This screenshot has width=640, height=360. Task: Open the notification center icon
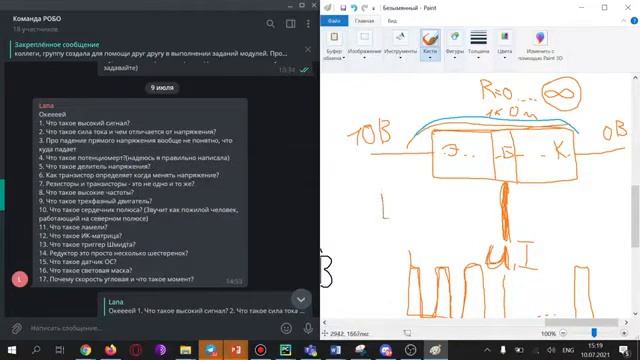[x=624, y=350]
